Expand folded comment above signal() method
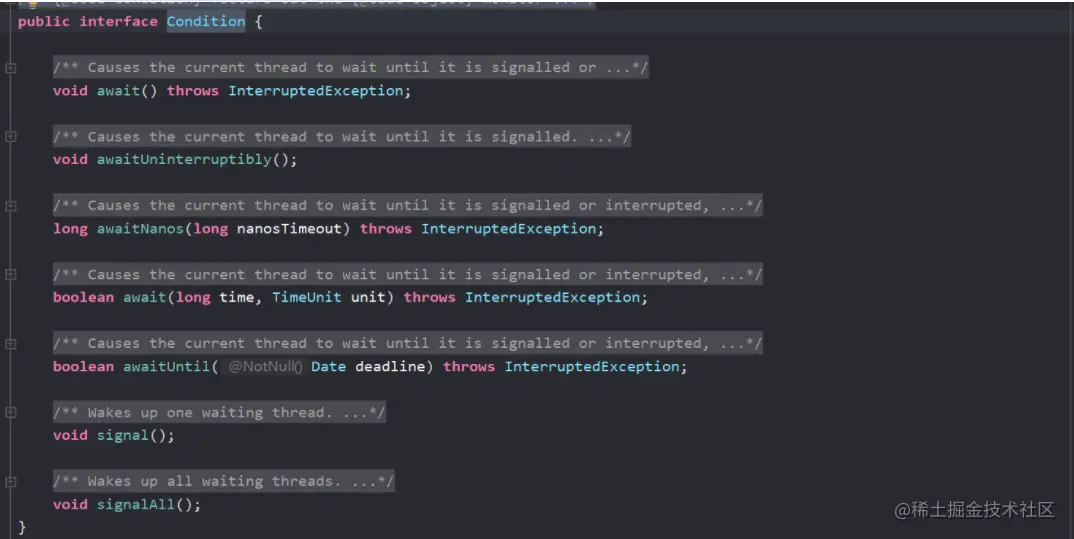 tap(10, 412)
